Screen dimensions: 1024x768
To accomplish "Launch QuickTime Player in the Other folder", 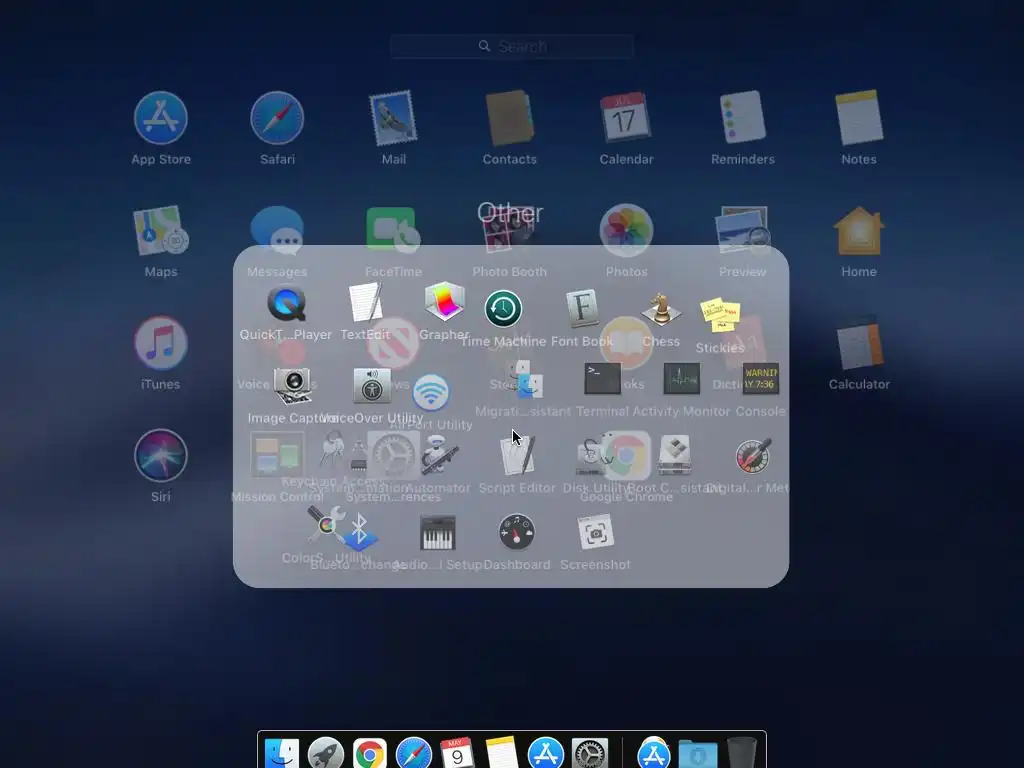I will point(286,304).
